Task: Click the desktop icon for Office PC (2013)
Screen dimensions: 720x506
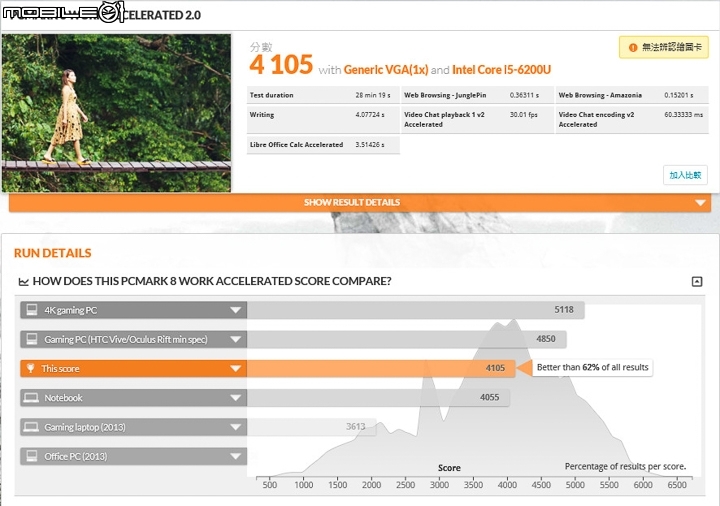Action: (x=32, y=456)
